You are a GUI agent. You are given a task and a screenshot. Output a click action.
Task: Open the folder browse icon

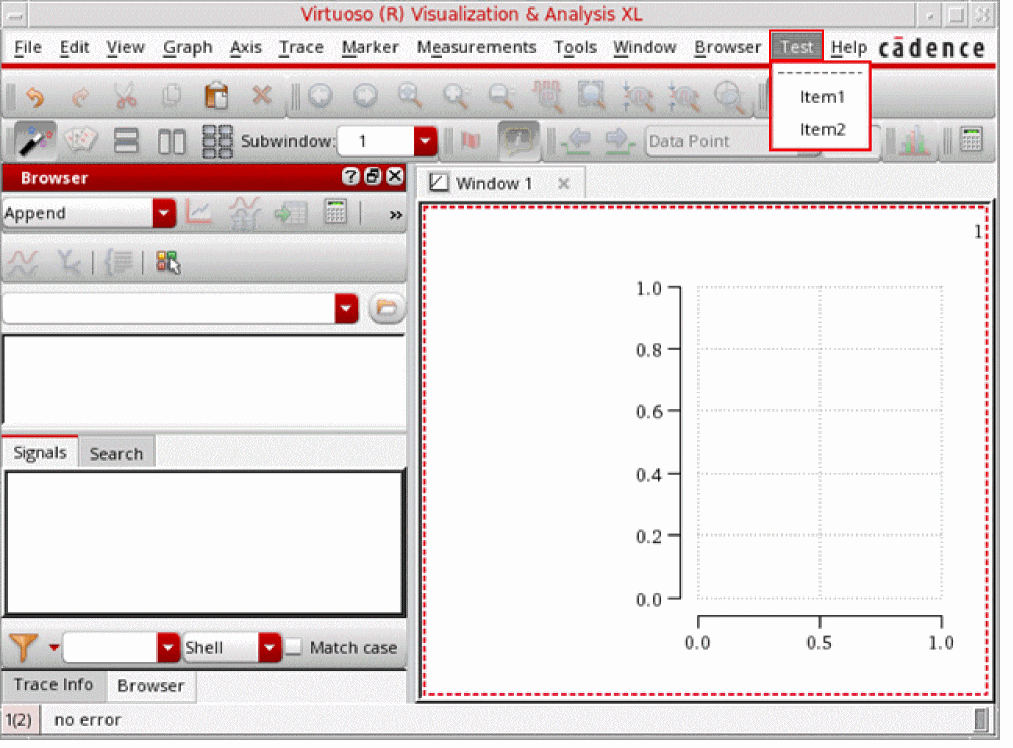click(x=385, y=309)
